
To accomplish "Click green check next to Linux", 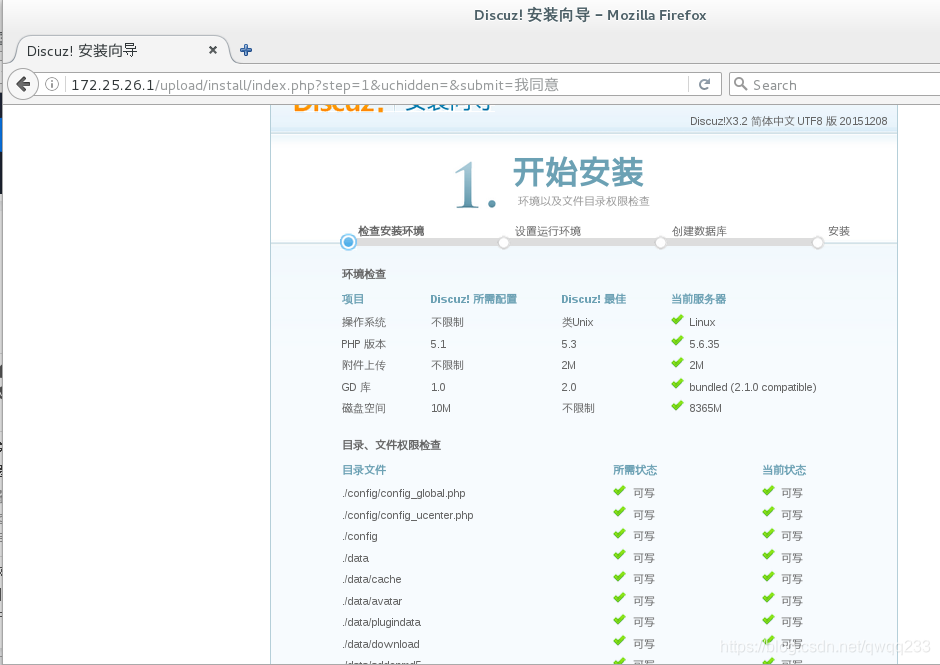I will tap(677, 320).
